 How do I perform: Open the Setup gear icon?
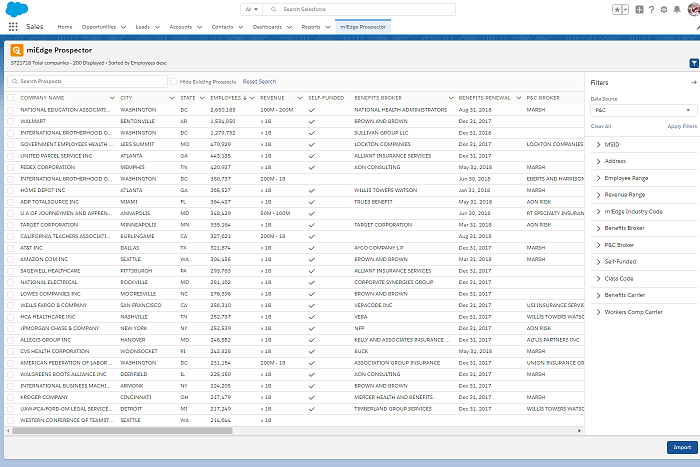665,9
